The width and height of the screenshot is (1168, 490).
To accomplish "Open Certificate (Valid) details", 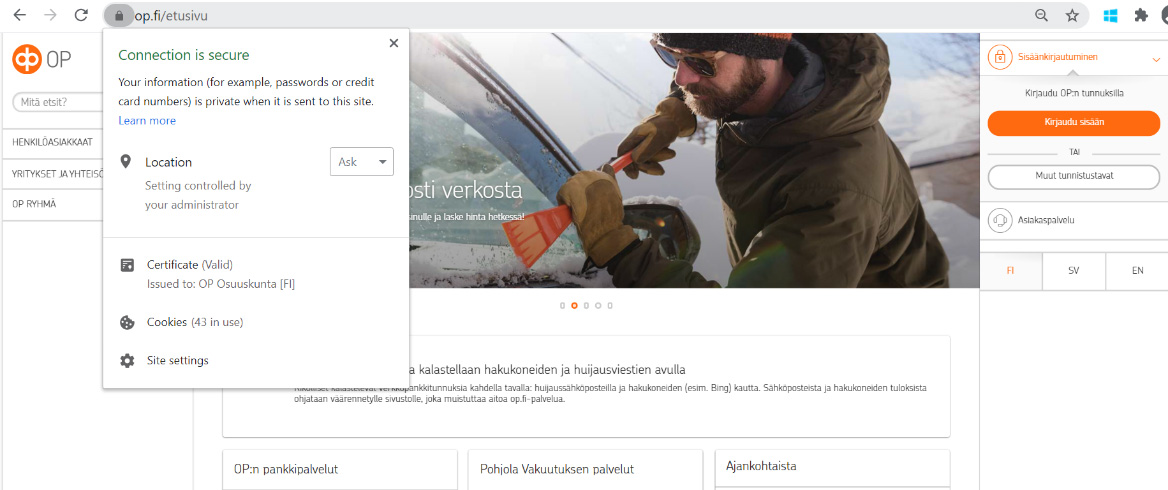I will click(190, 264).
